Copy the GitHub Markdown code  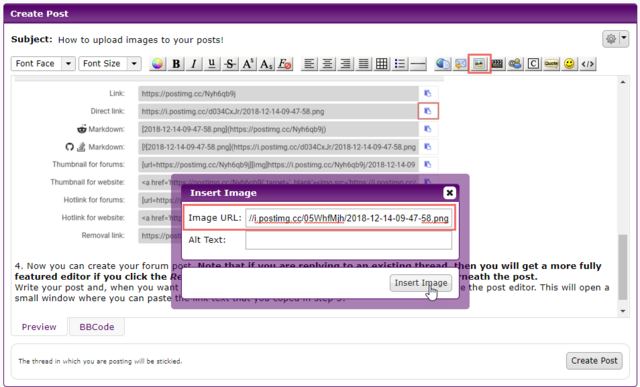[x=428, y=147]
